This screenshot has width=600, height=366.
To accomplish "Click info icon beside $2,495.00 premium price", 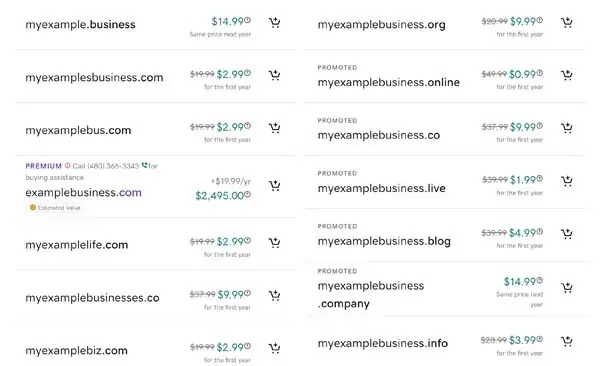I will pos(248,194).
